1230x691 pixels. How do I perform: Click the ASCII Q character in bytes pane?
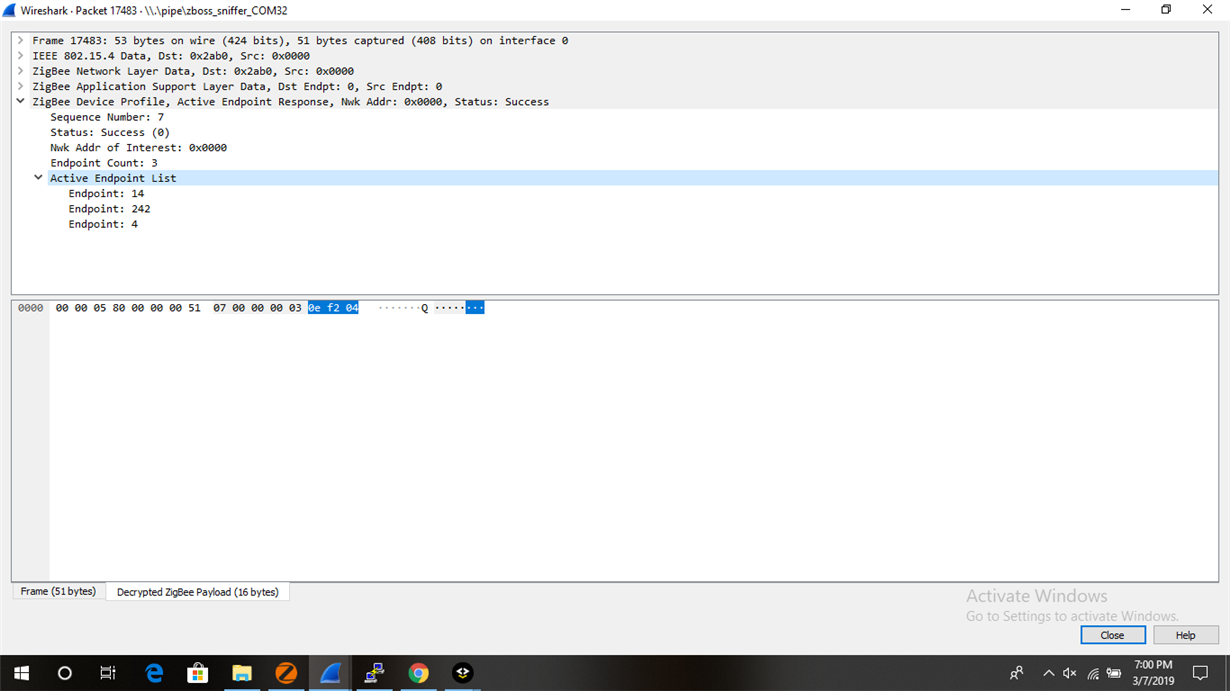(x=424, y=308)
